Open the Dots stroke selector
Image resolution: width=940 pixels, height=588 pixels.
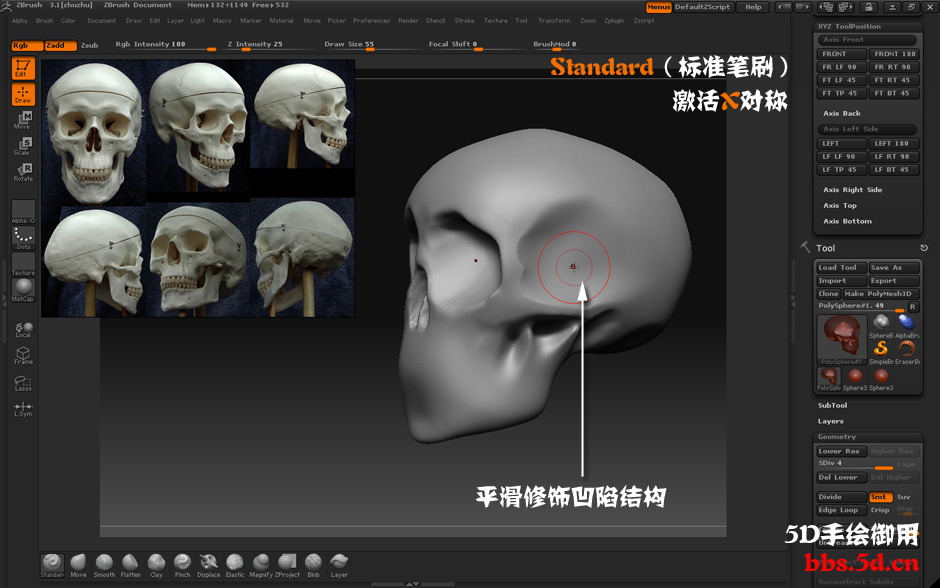tap(23, 238)
